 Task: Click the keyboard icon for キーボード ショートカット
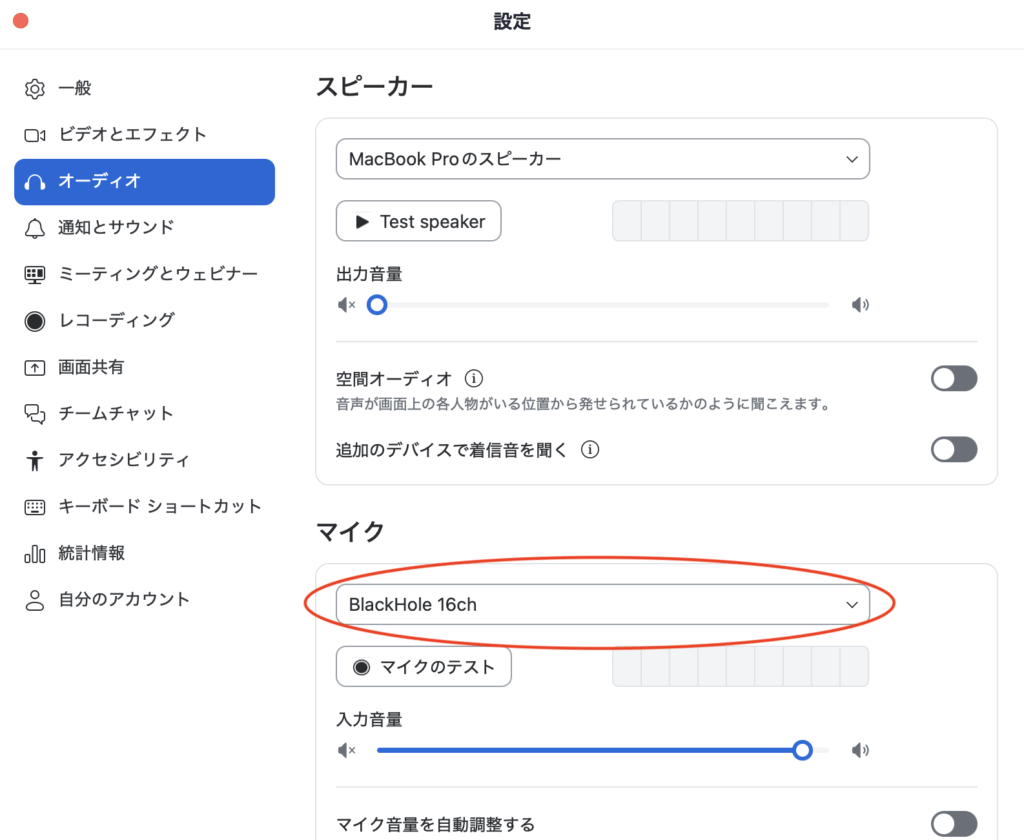point(35,507)
